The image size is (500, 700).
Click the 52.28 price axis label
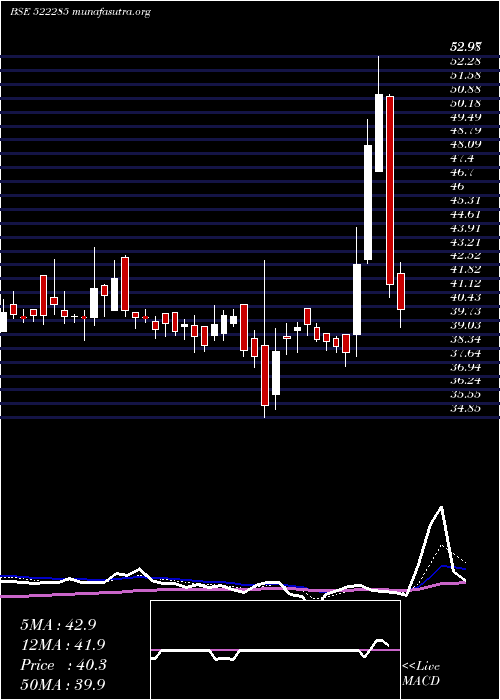pos(465,60)
